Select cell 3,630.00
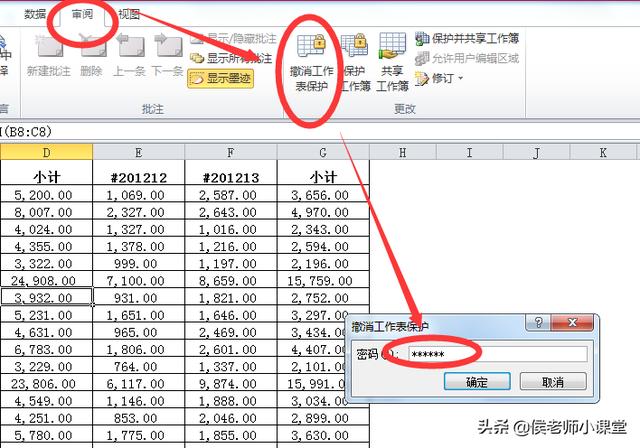The width and height of the screenshot is (640, 448). click(x=323, y=435)
